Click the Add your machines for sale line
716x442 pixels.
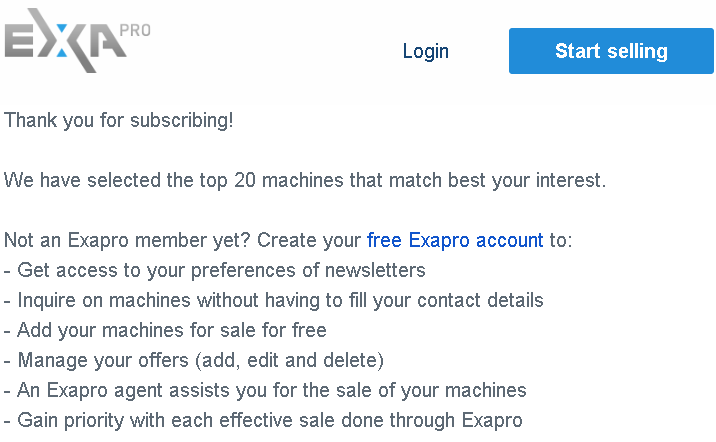pyautogui.click(x=165, y=330)
